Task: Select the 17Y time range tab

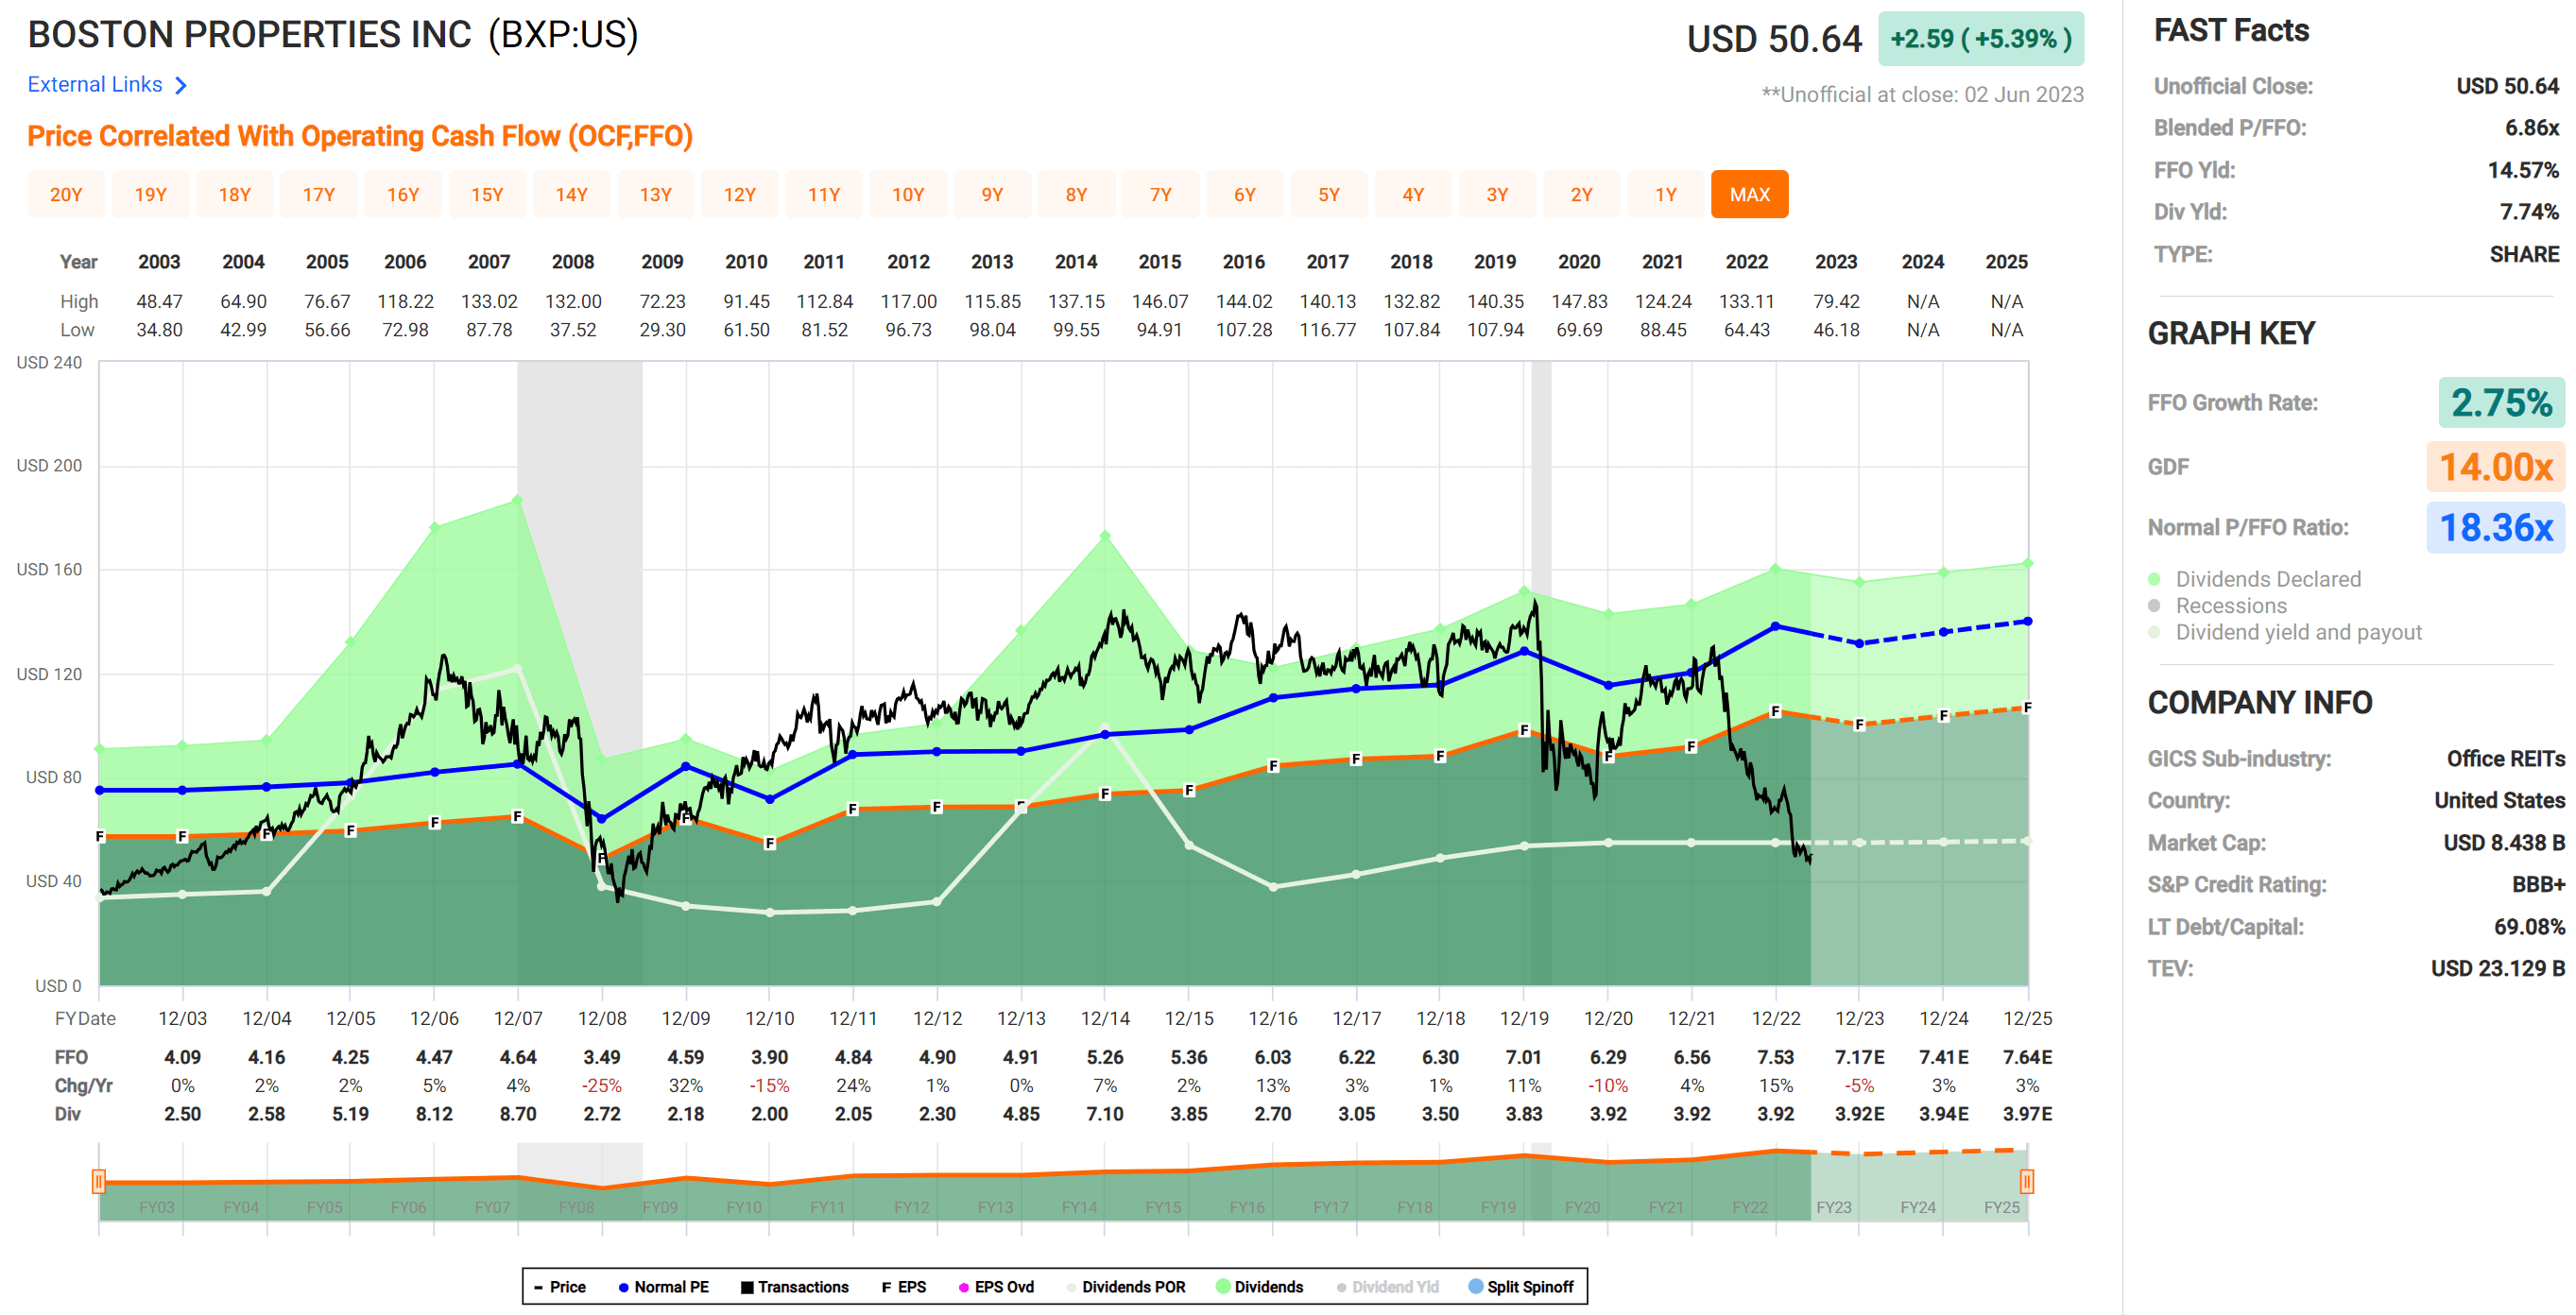Action: [319, 194]
